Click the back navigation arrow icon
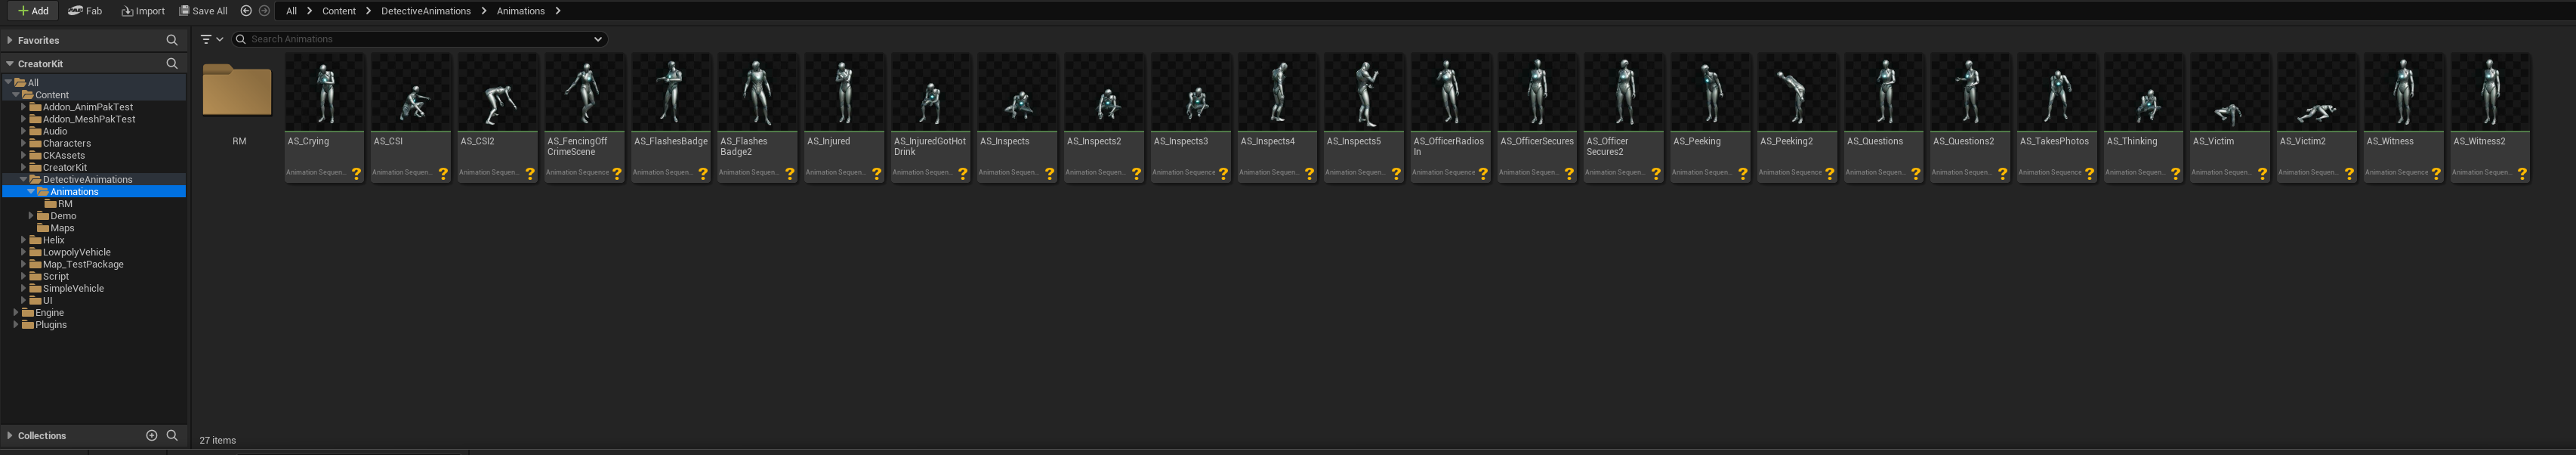 pos(246,11)
